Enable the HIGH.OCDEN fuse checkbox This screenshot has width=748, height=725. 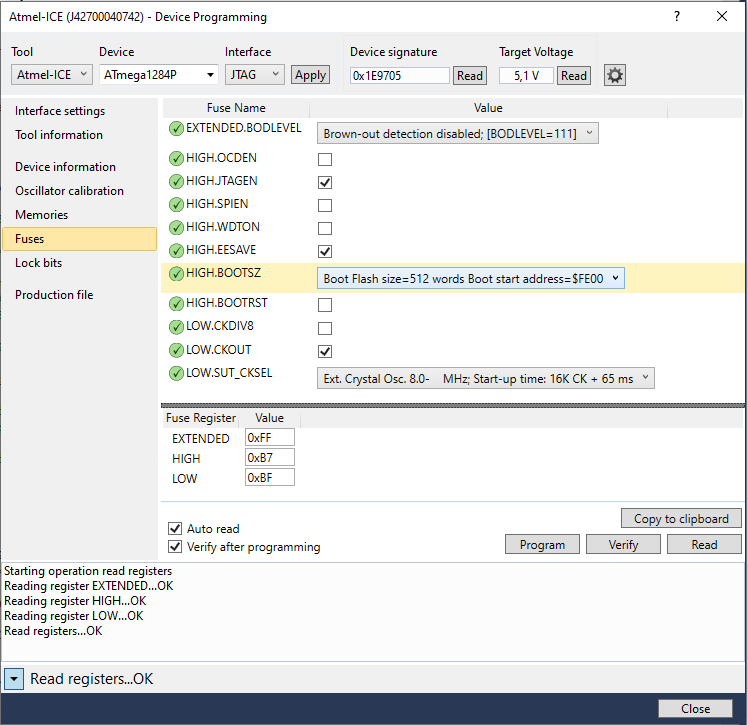coord(325,160)
